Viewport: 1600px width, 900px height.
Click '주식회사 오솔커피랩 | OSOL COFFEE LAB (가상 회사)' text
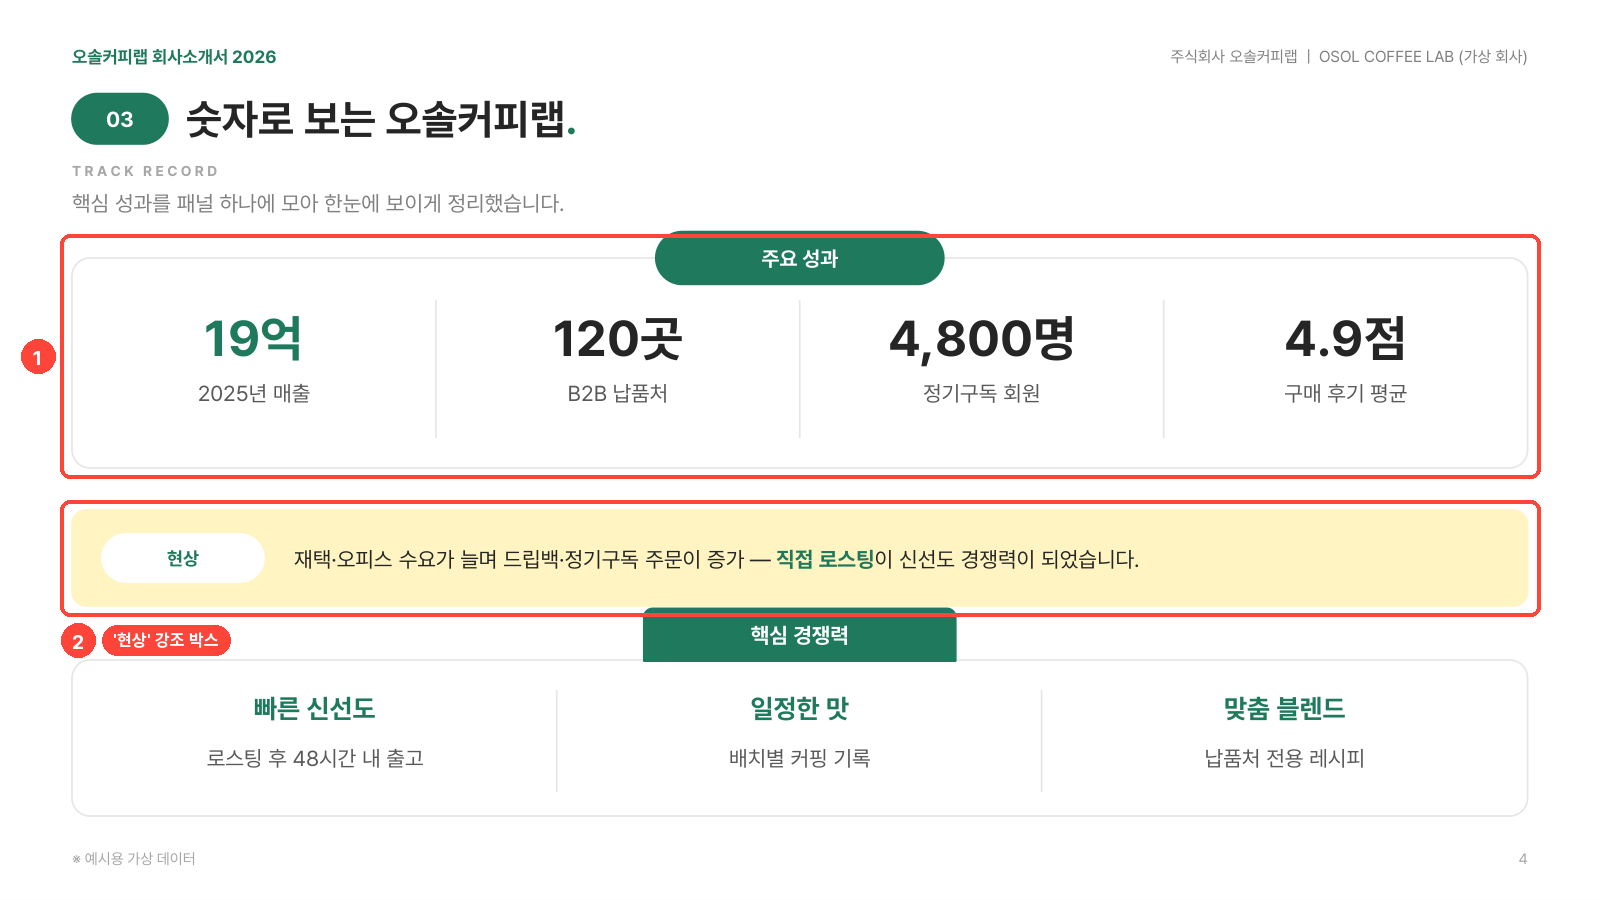coord(1349,57)
